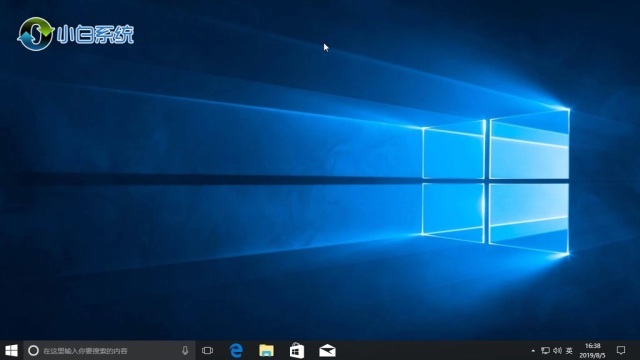The height and width of the screenshot is (360, 640).
Task: Open the Windows Start menu
Action: (11, 350)
